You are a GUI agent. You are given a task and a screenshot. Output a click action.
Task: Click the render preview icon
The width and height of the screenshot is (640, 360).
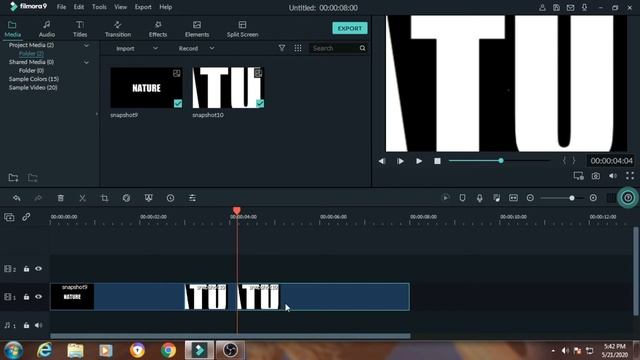point(445,198)
